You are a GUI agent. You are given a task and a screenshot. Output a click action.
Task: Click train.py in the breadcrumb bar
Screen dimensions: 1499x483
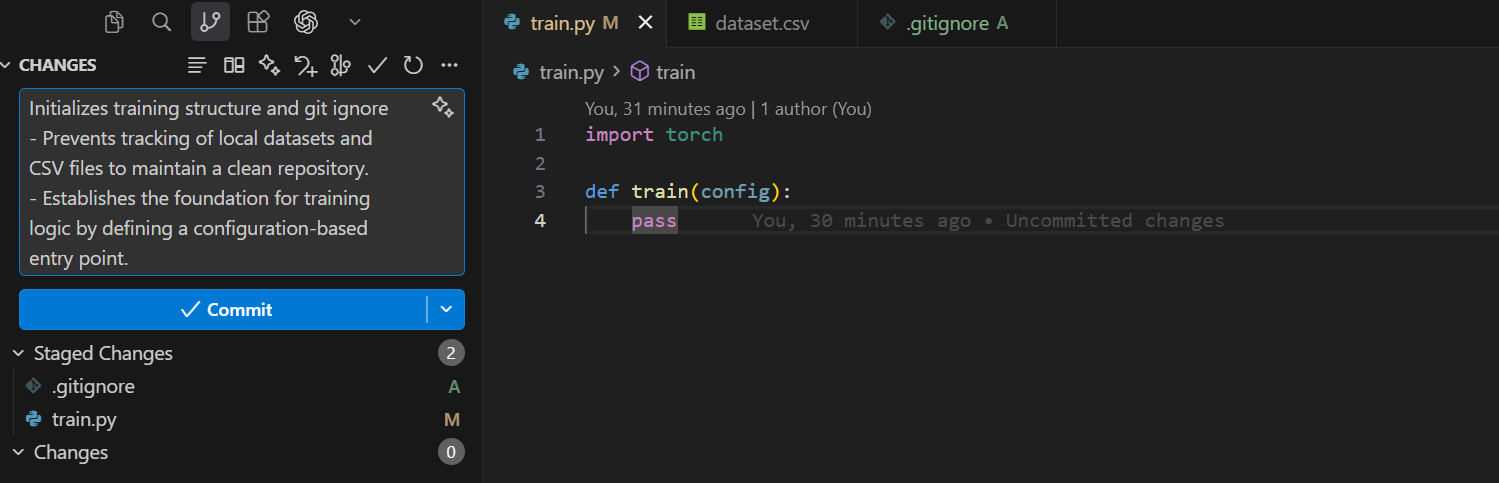coord(570,72)
